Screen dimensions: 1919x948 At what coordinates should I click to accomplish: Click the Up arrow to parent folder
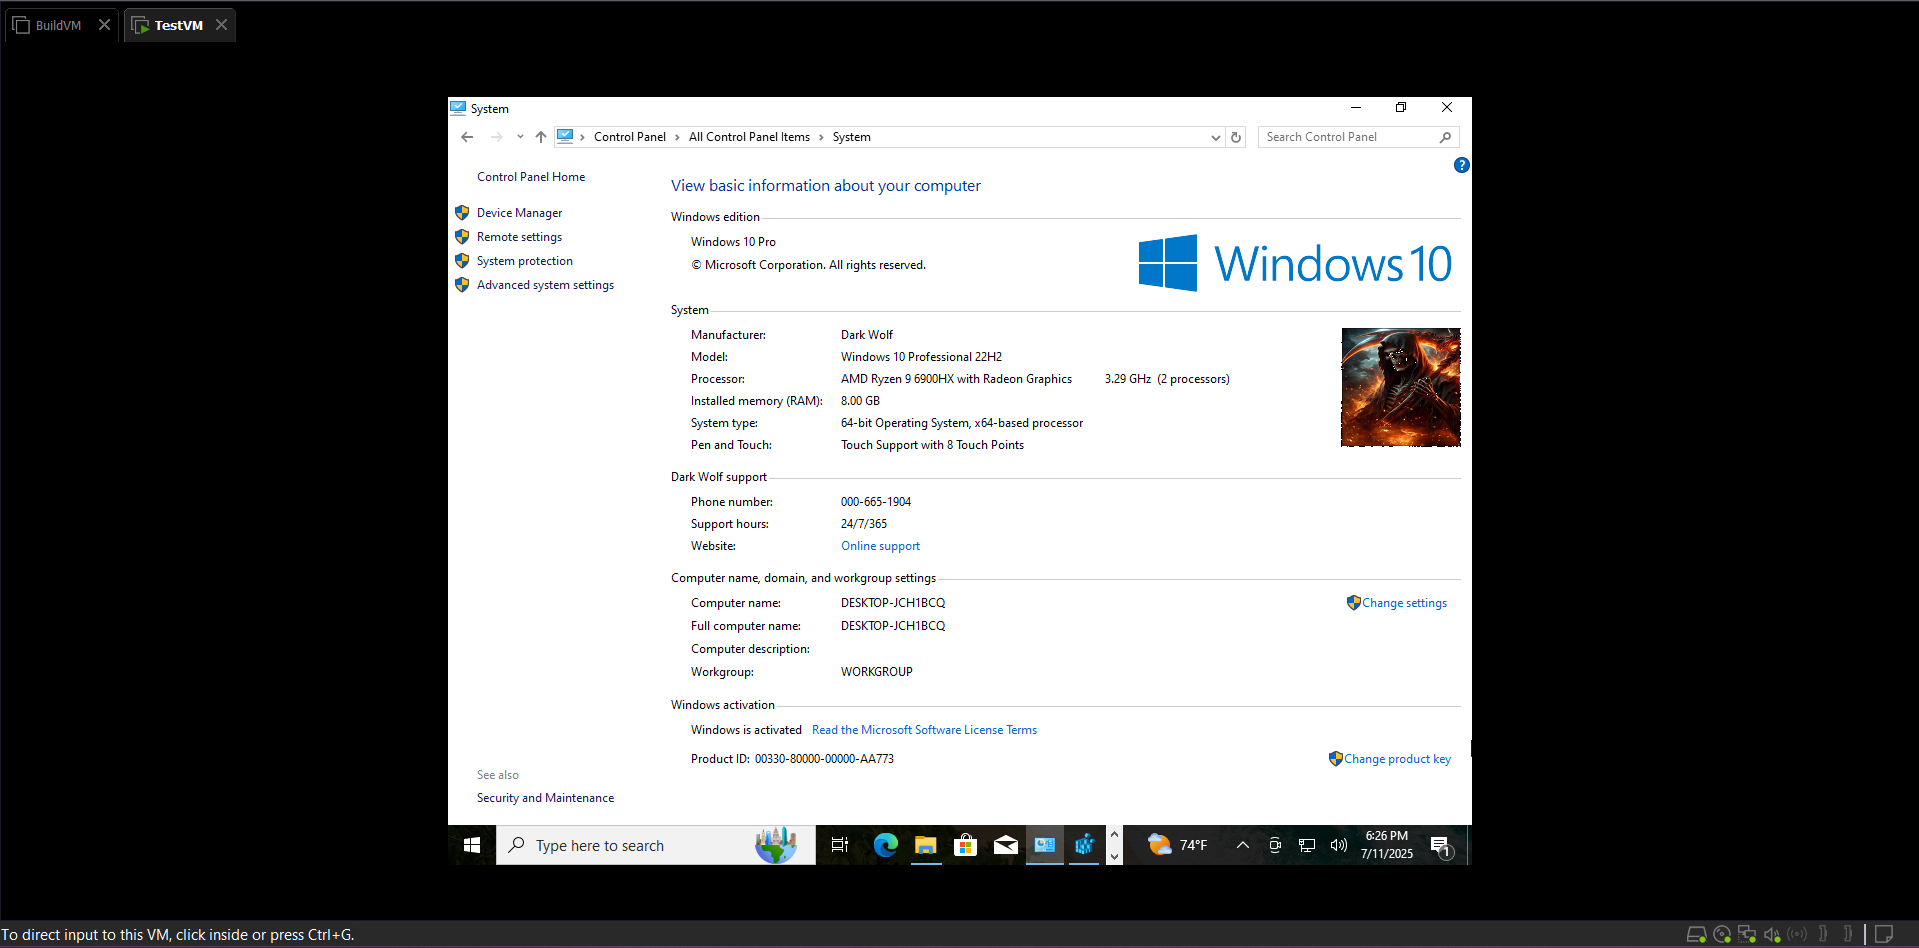(x=541, y=137)
